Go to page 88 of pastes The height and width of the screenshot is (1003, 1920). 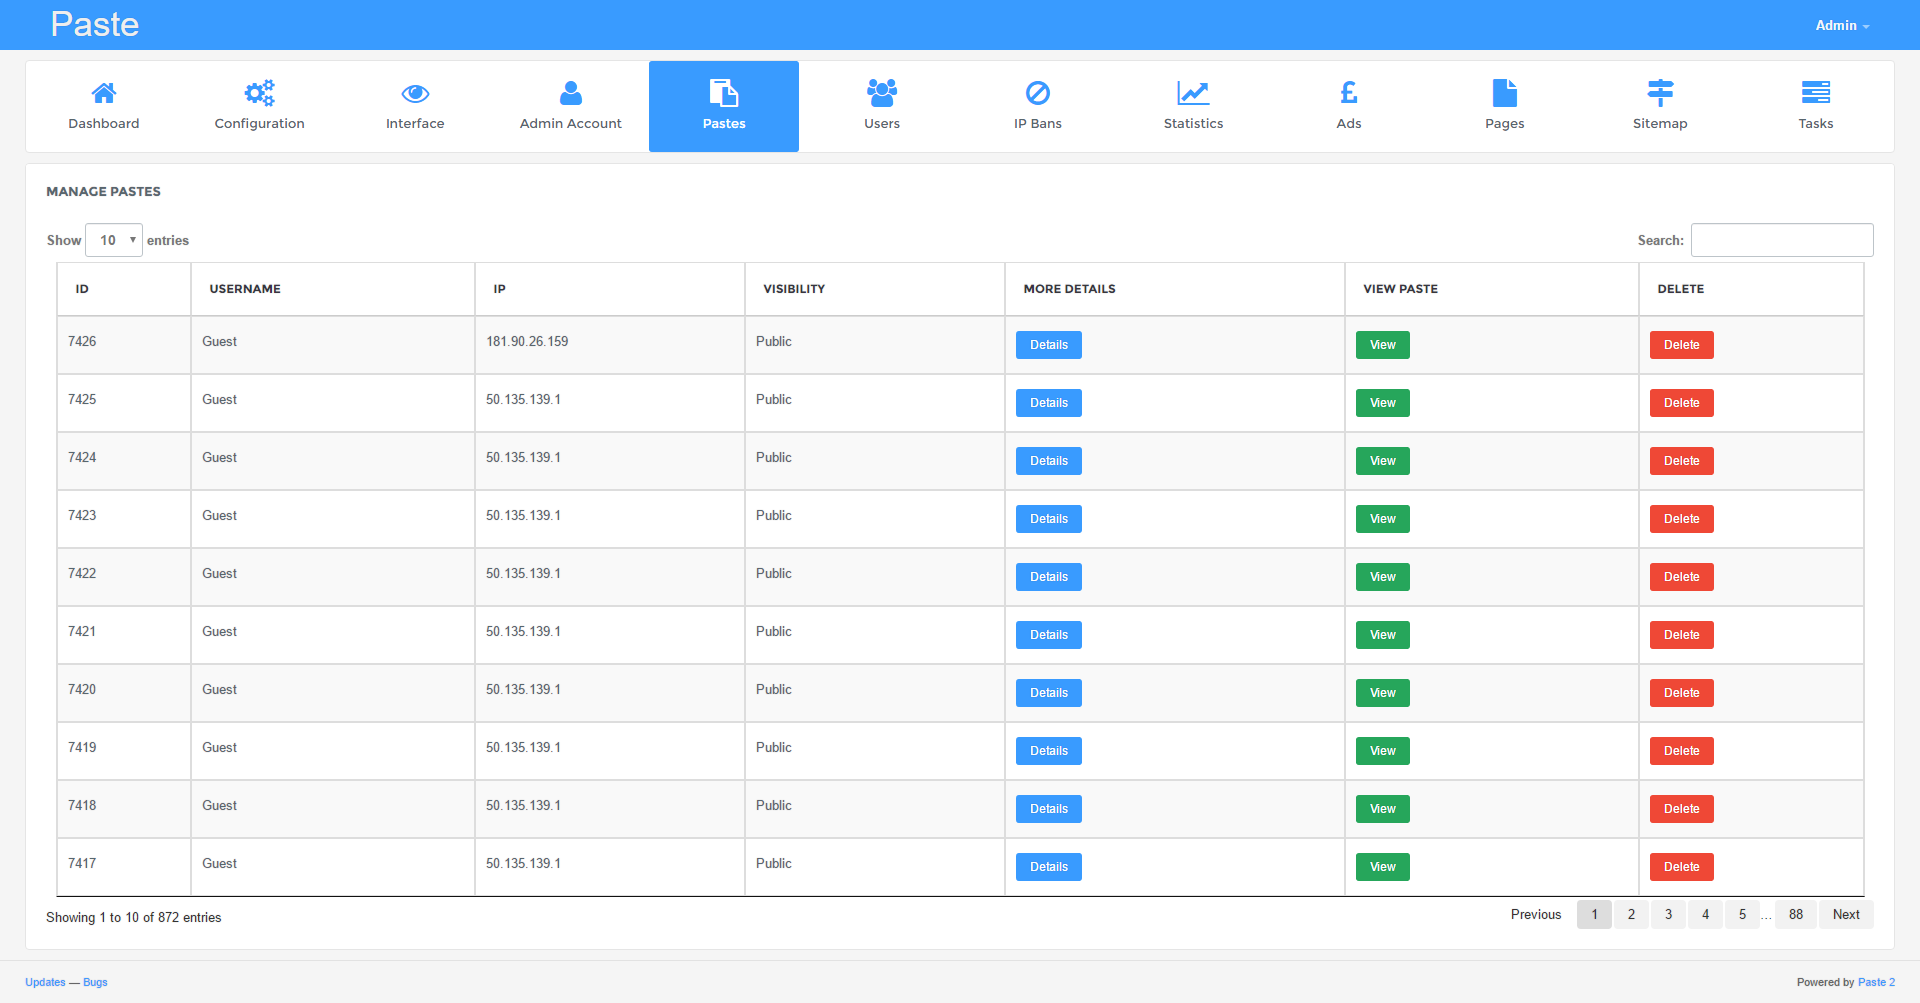[x=1795, y=914]
